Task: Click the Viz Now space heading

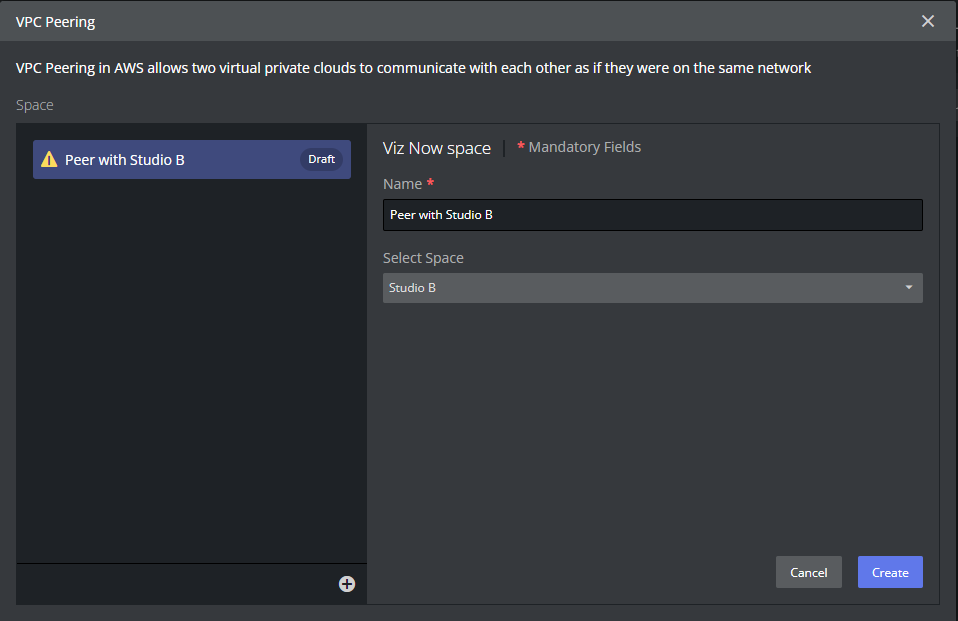Action: pyautogui.click(x=437, y=148)
